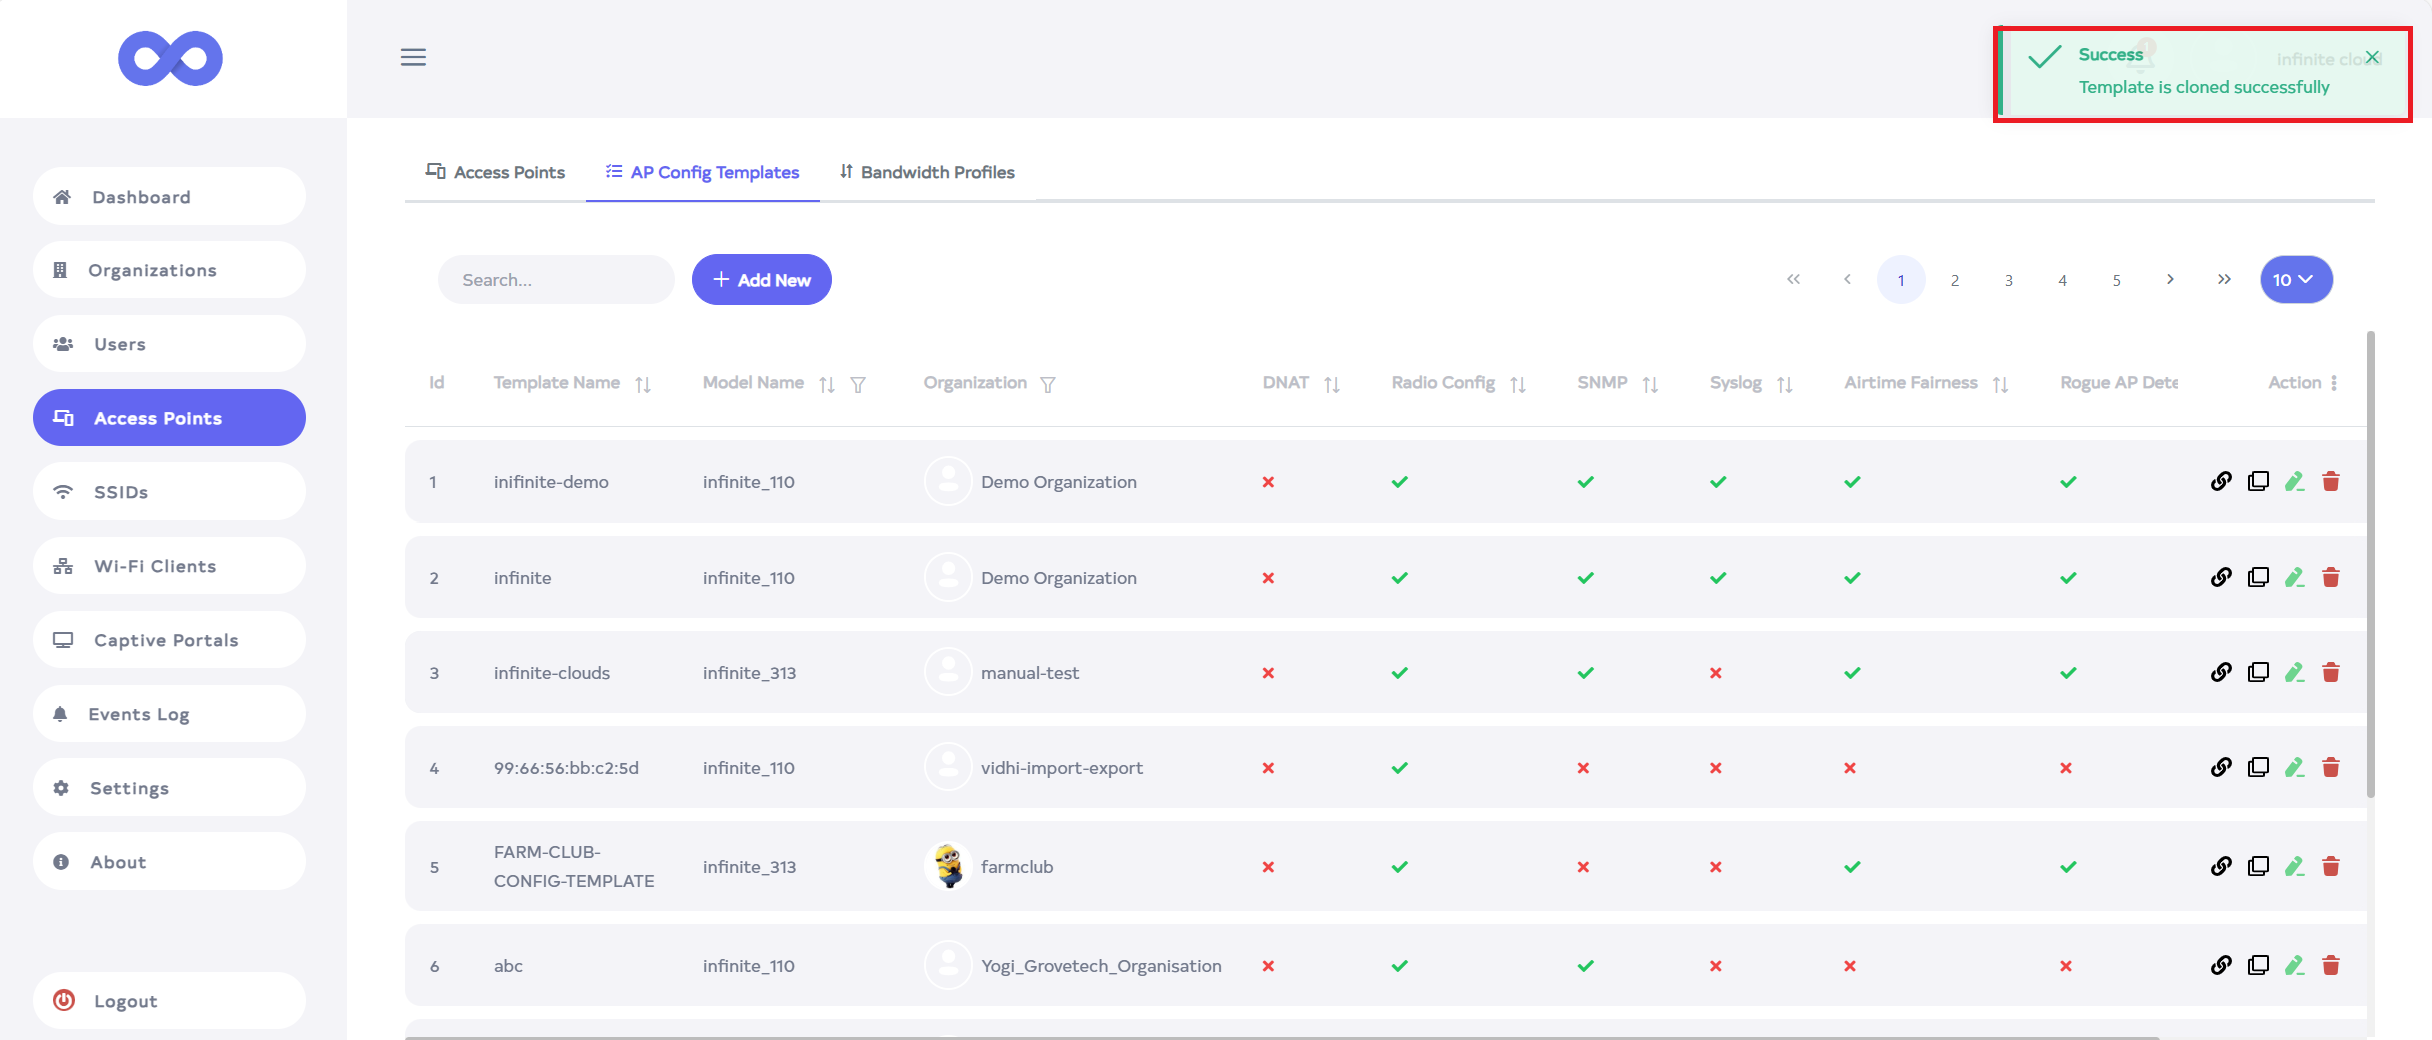
Task: Go to page 3 of results
Action: click(x=2008, y=281)
